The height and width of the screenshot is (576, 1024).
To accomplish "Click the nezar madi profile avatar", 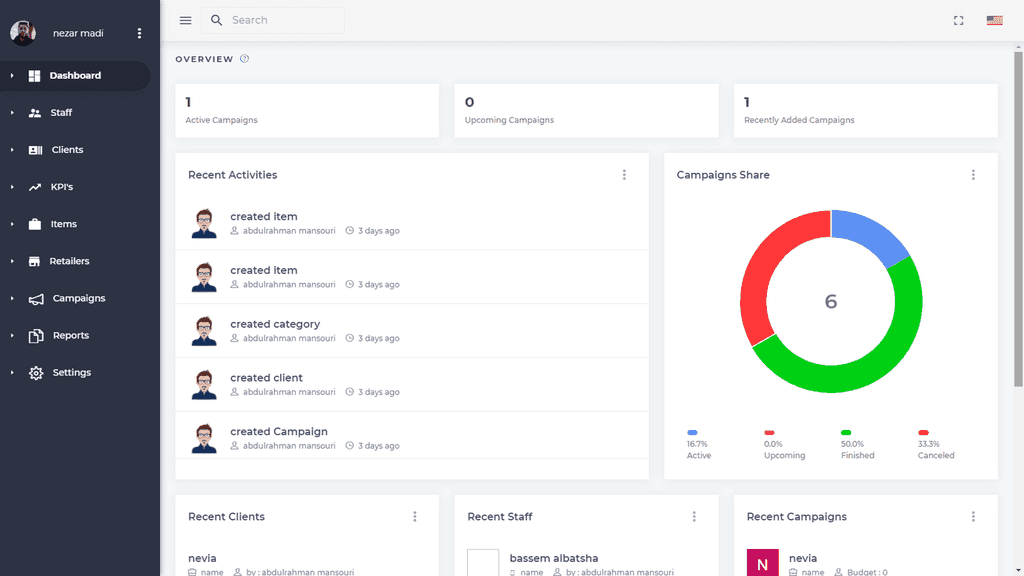I will [23, 33].
